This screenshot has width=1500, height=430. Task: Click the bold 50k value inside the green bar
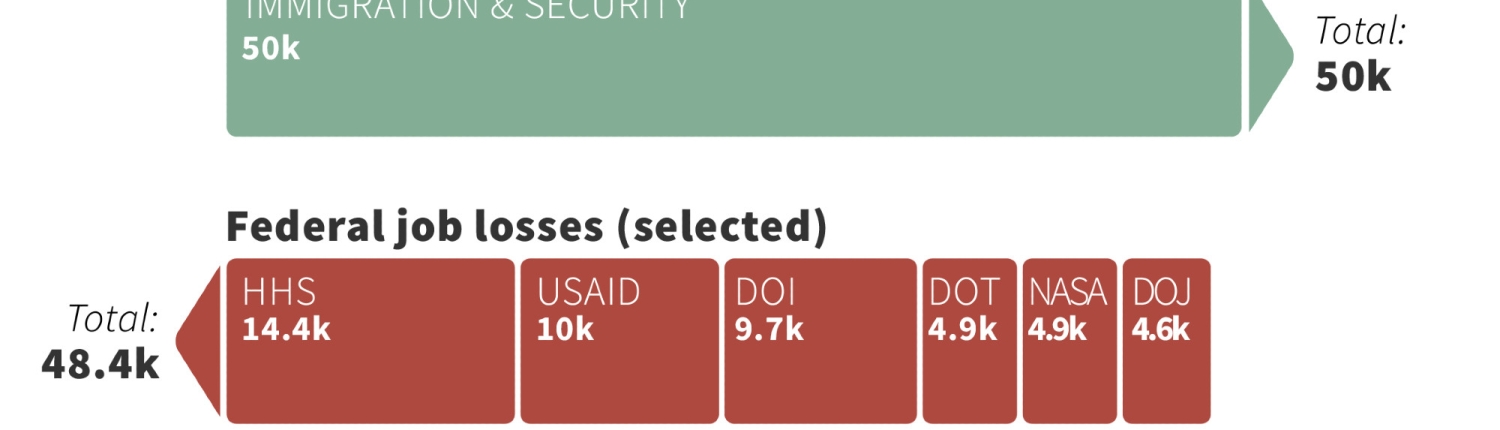pos(270,48)
